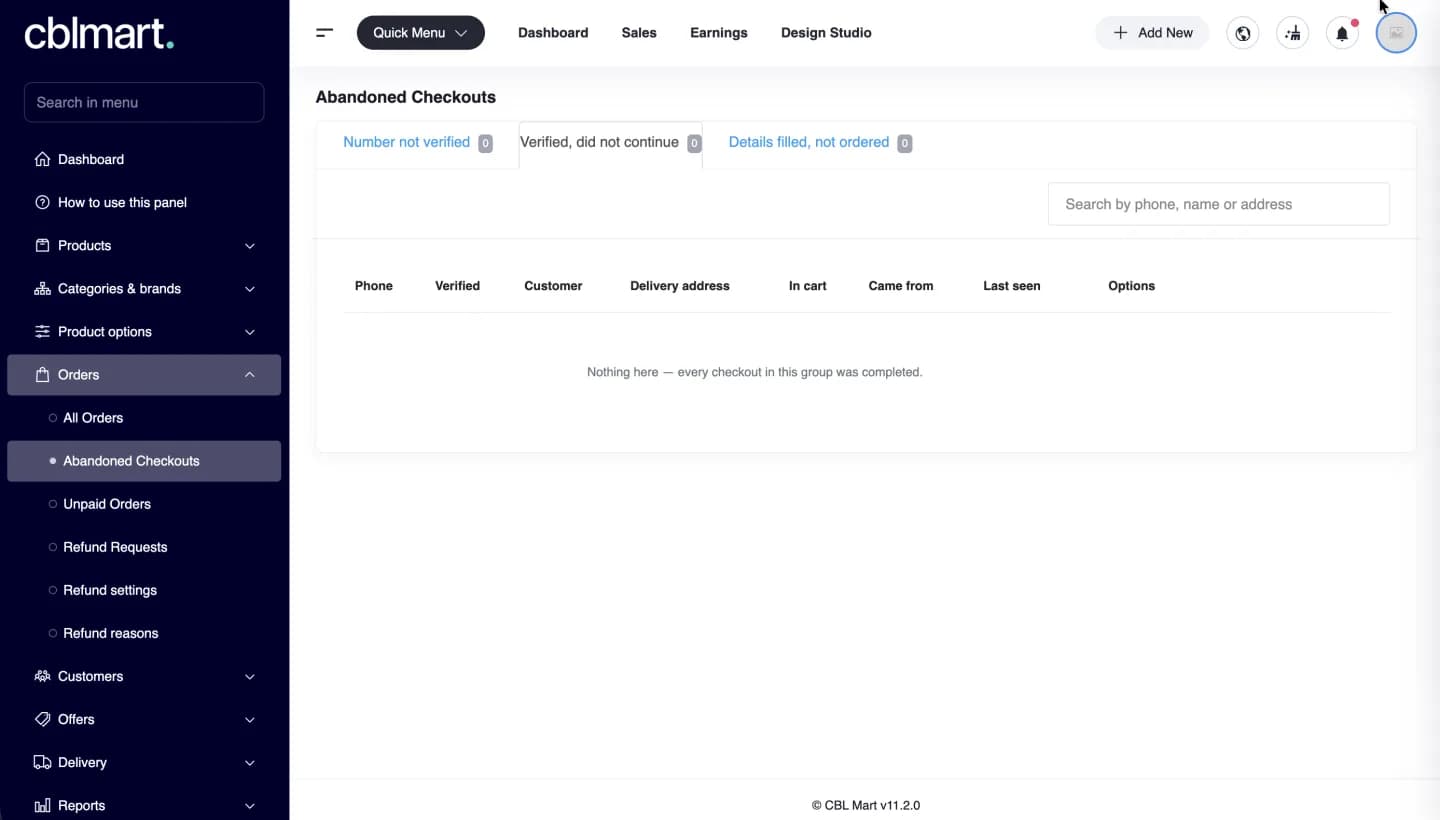1440x820 pixels.
Task: Click the Add New button
Action: [x=1152, y=33]
